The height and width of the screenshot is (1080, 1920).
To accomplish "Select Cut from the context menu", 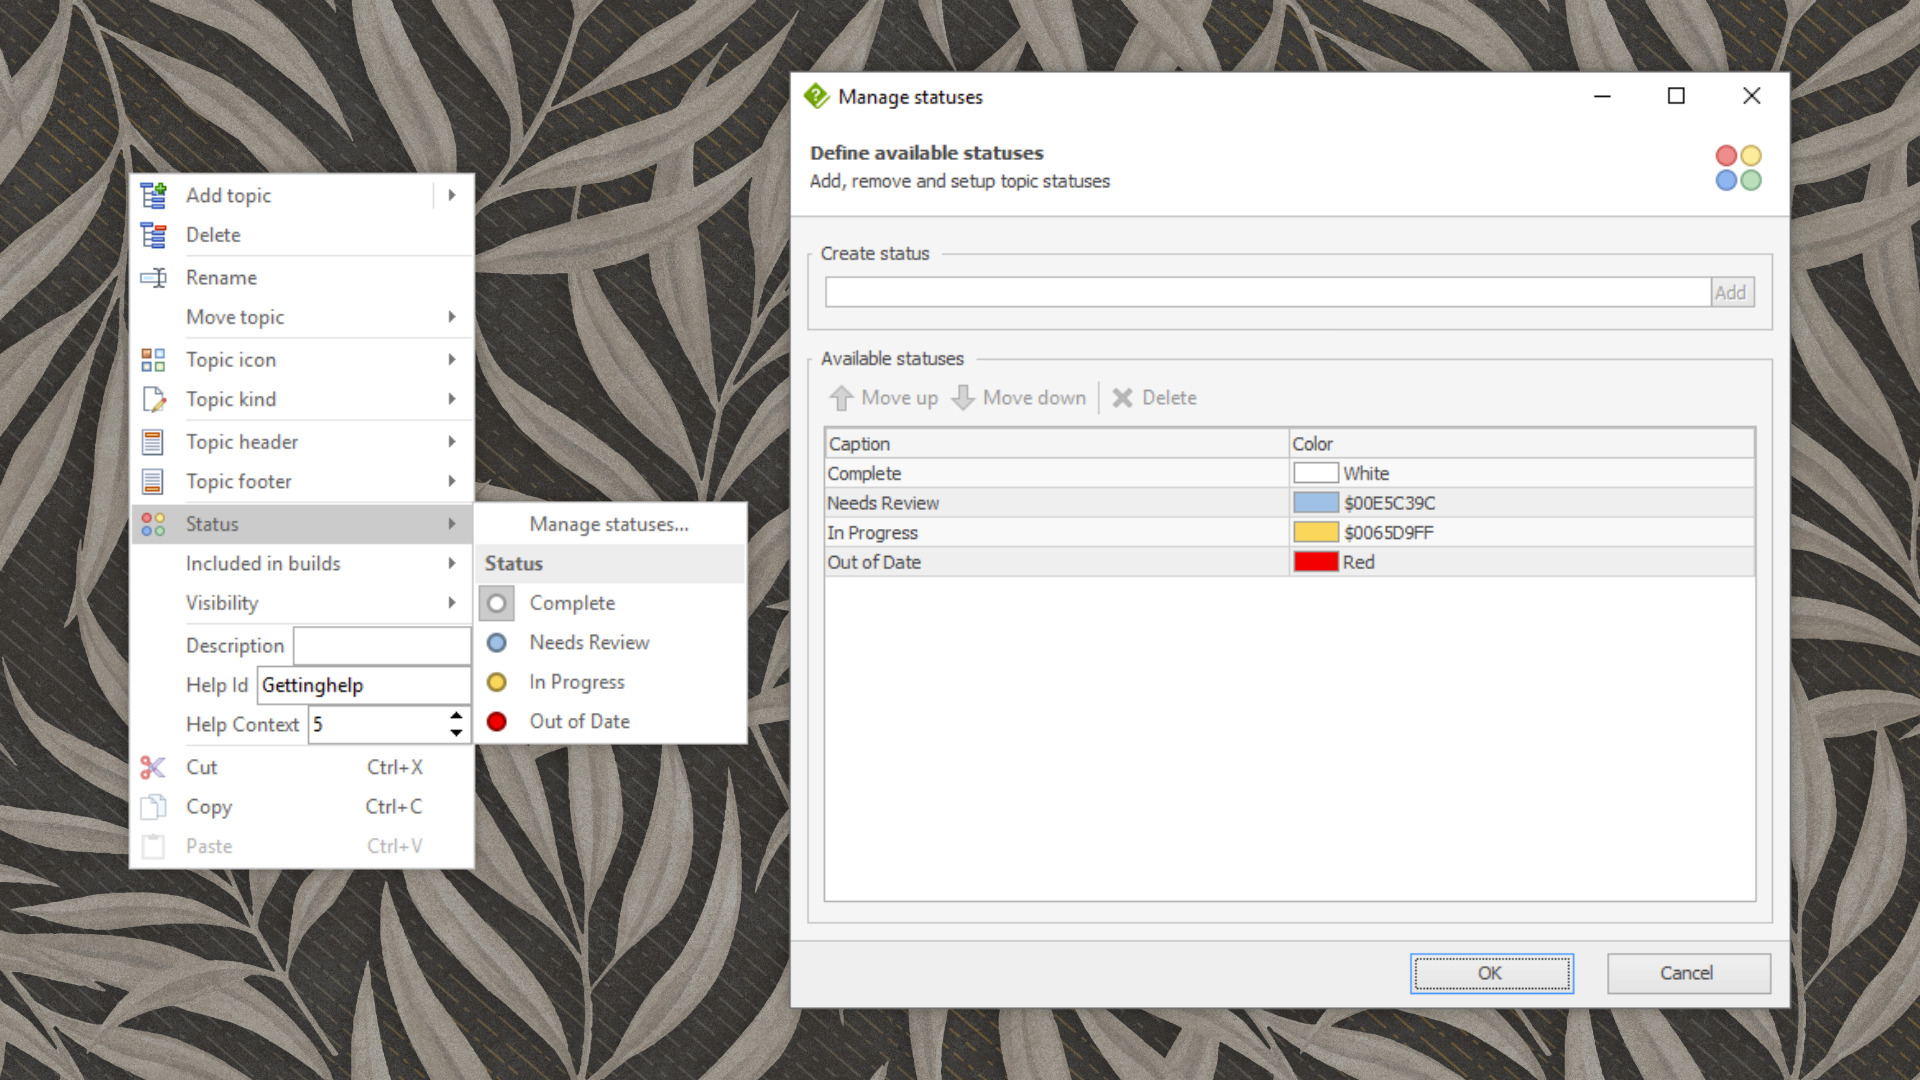I will (302, 767).
